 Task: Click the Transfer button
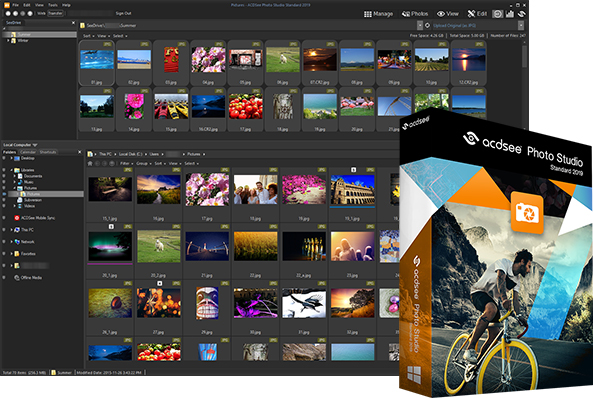(55, 13)
